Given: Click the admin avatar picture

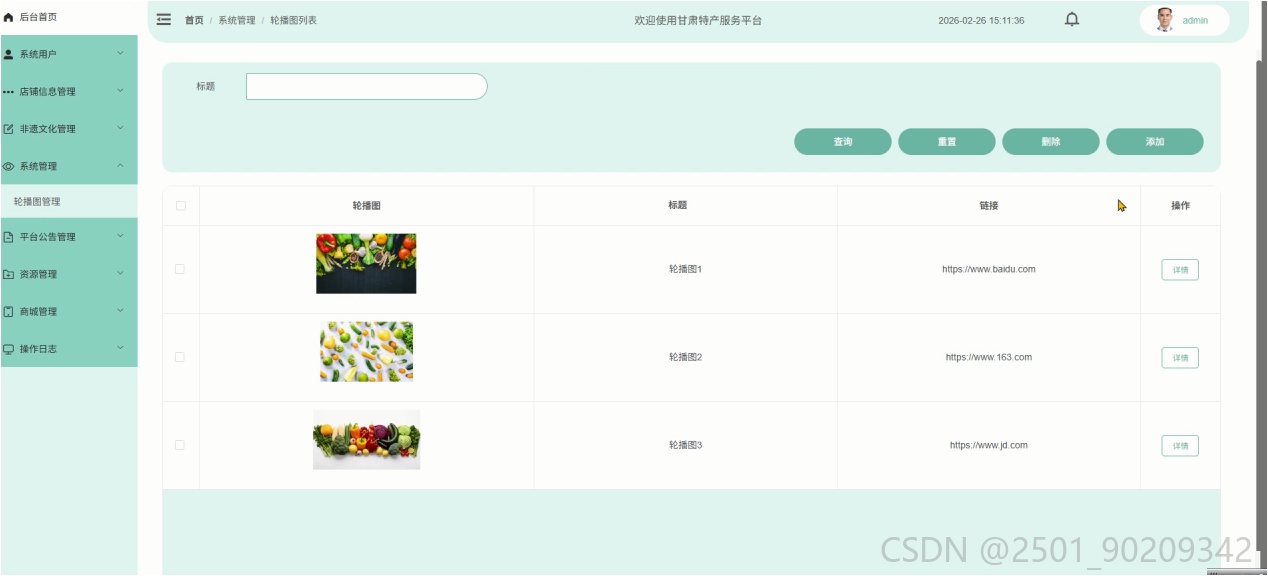Looking at the screenshot, I should click(1164, 20).
